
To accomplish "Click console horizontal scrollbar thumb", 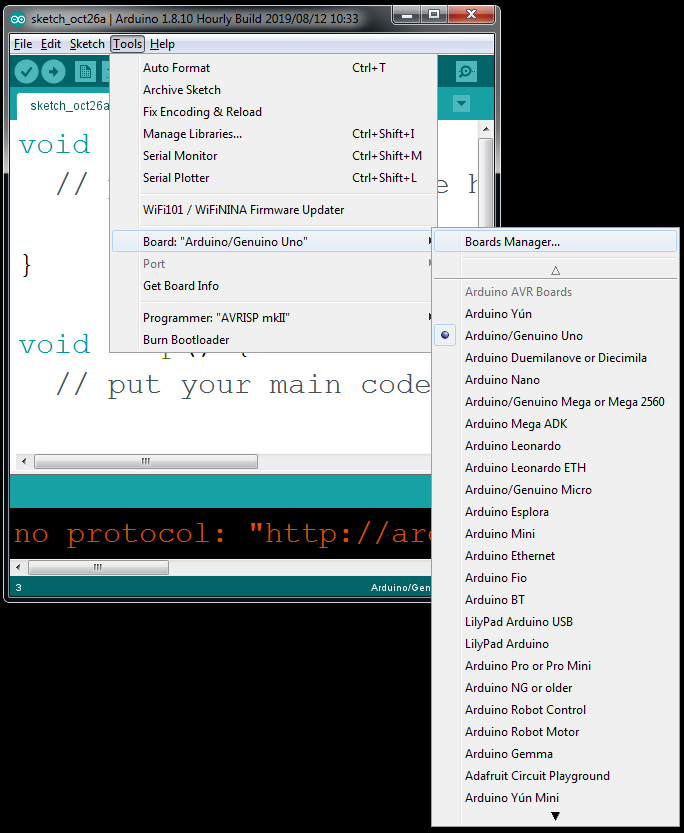I will click(x=98, y=567).
